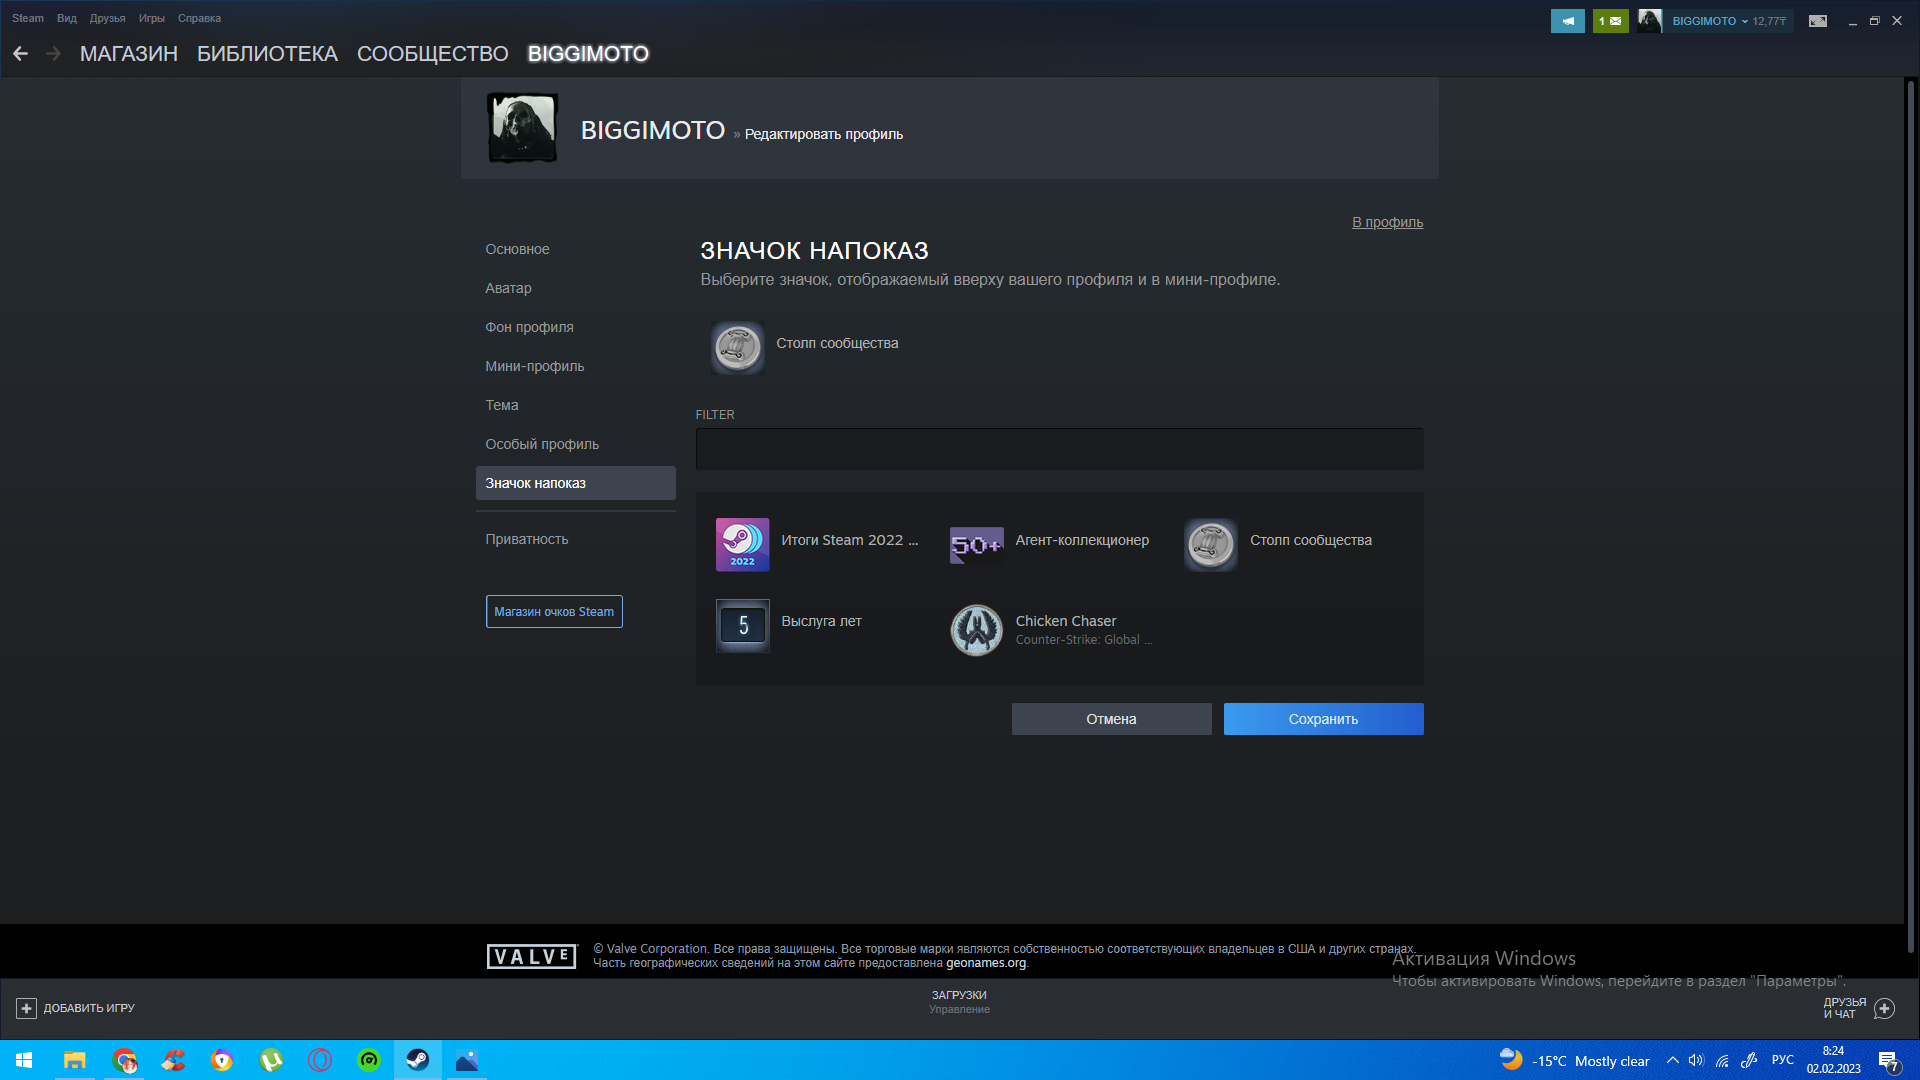This screenshot has width=1920, height=1080.
Task: Select Тема in the sidebar
Action: pos(501,405)
